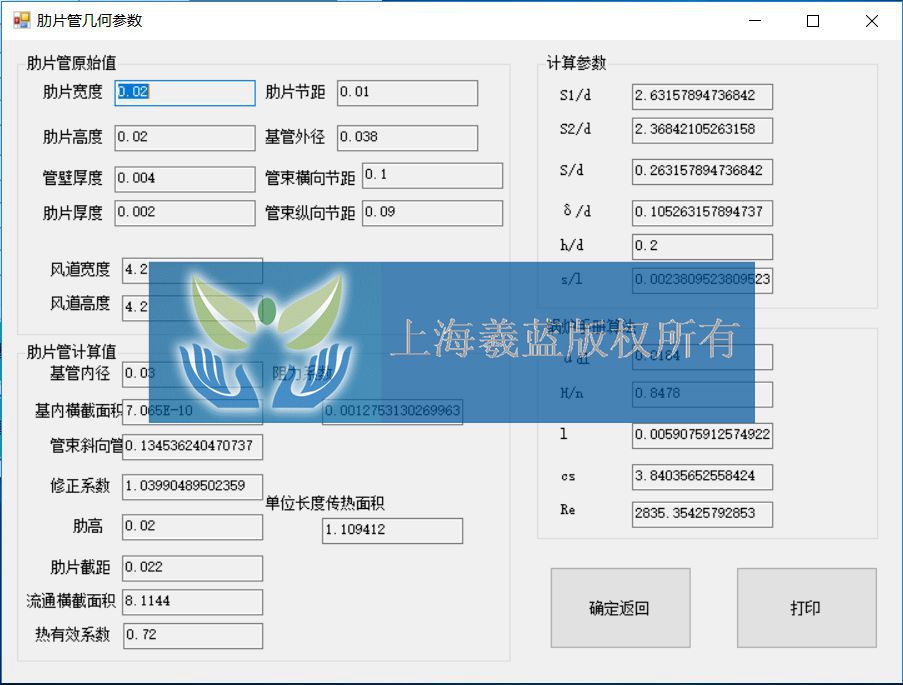Focus the 热有效系数 input field
The image size is (903, 685).
tap(192, 636)
